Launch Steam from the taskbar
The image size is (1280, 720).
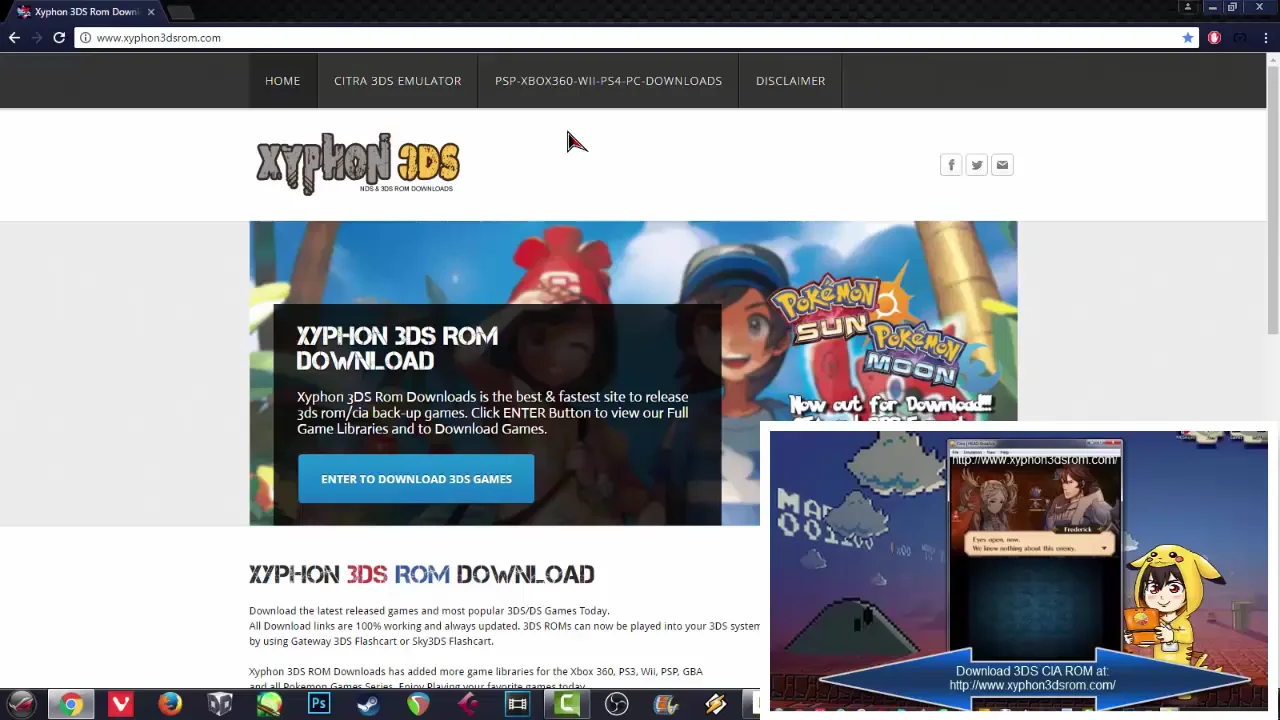[x=368, y=704]
